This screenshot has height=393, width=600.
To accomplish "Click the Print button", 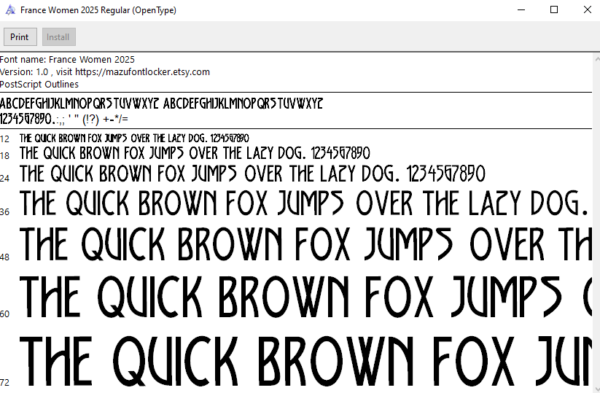I will pyautogui.click(x=20, y=37).
